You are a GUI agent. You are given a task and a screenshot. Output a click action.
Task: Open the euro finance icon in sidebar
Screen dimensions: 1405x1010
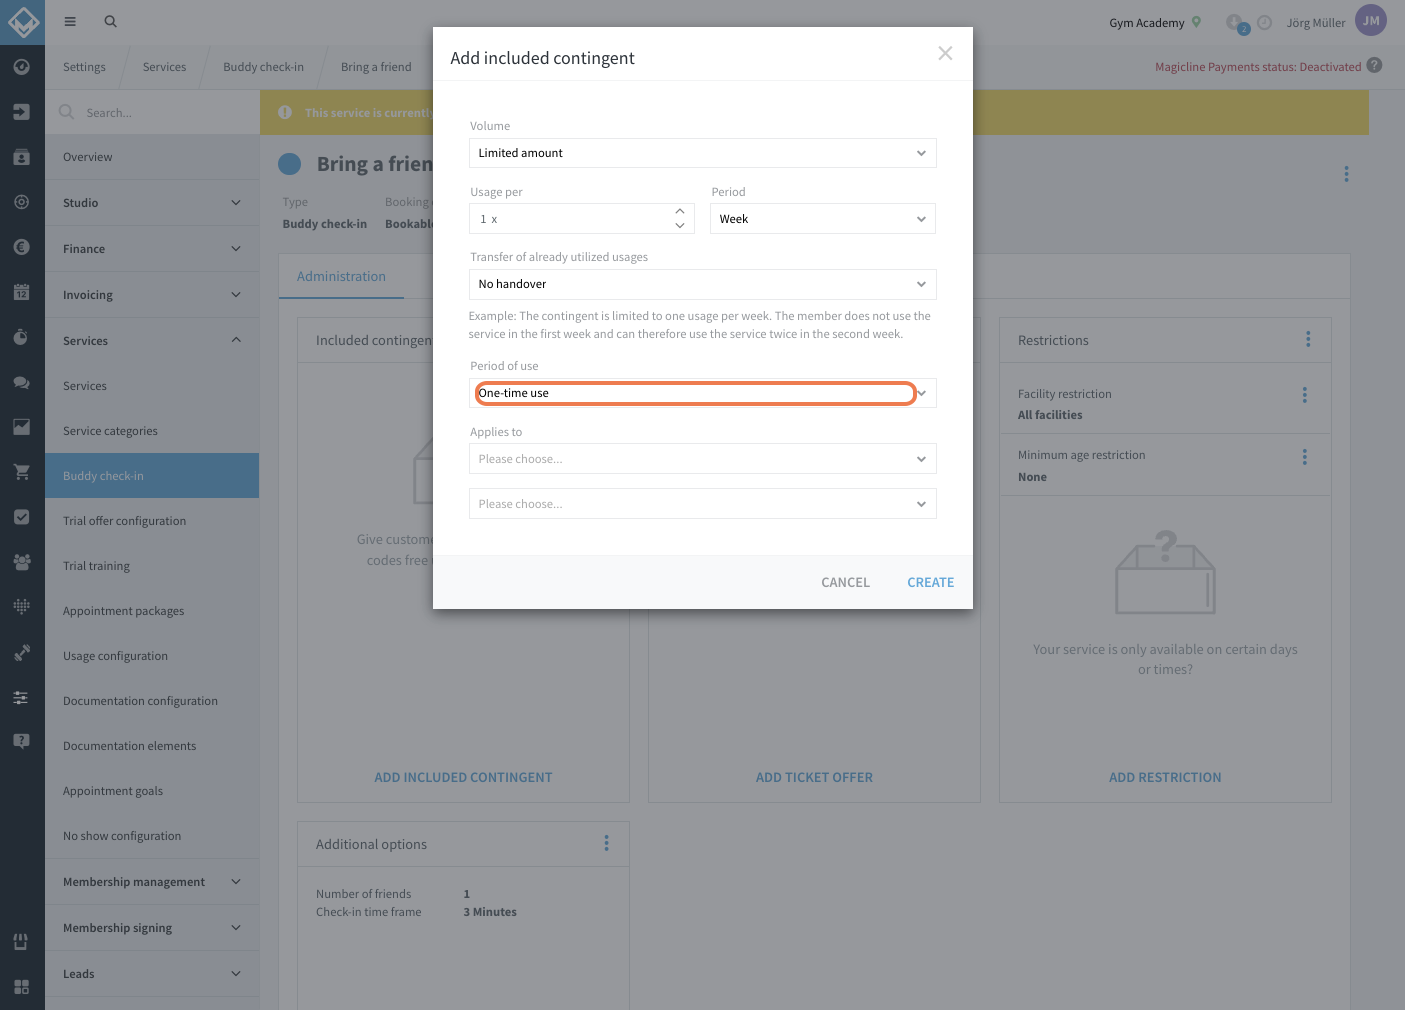tap(22, 247)
